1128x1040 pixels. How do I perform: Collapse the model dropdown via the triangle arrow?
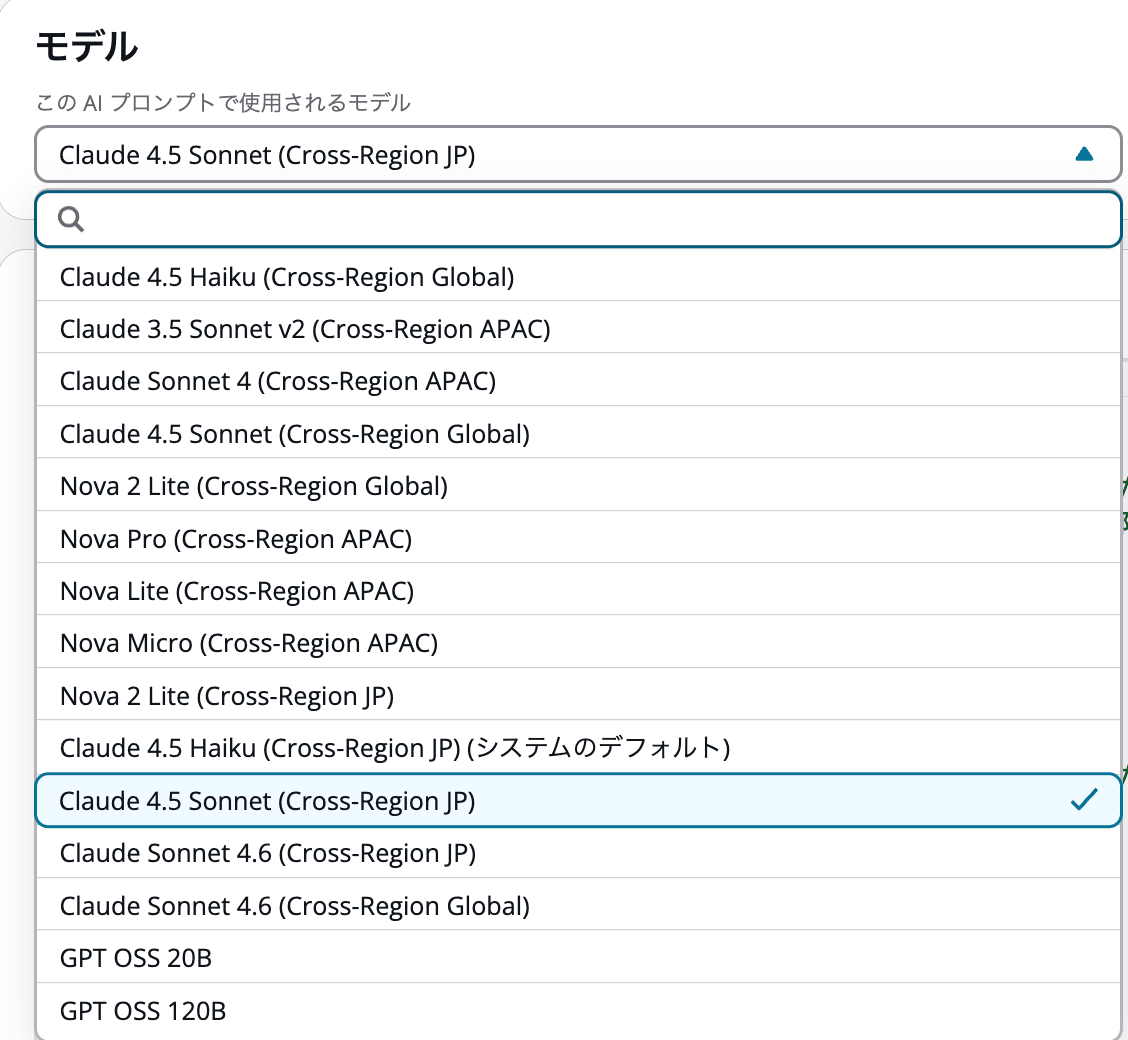tap(1083, 154)
